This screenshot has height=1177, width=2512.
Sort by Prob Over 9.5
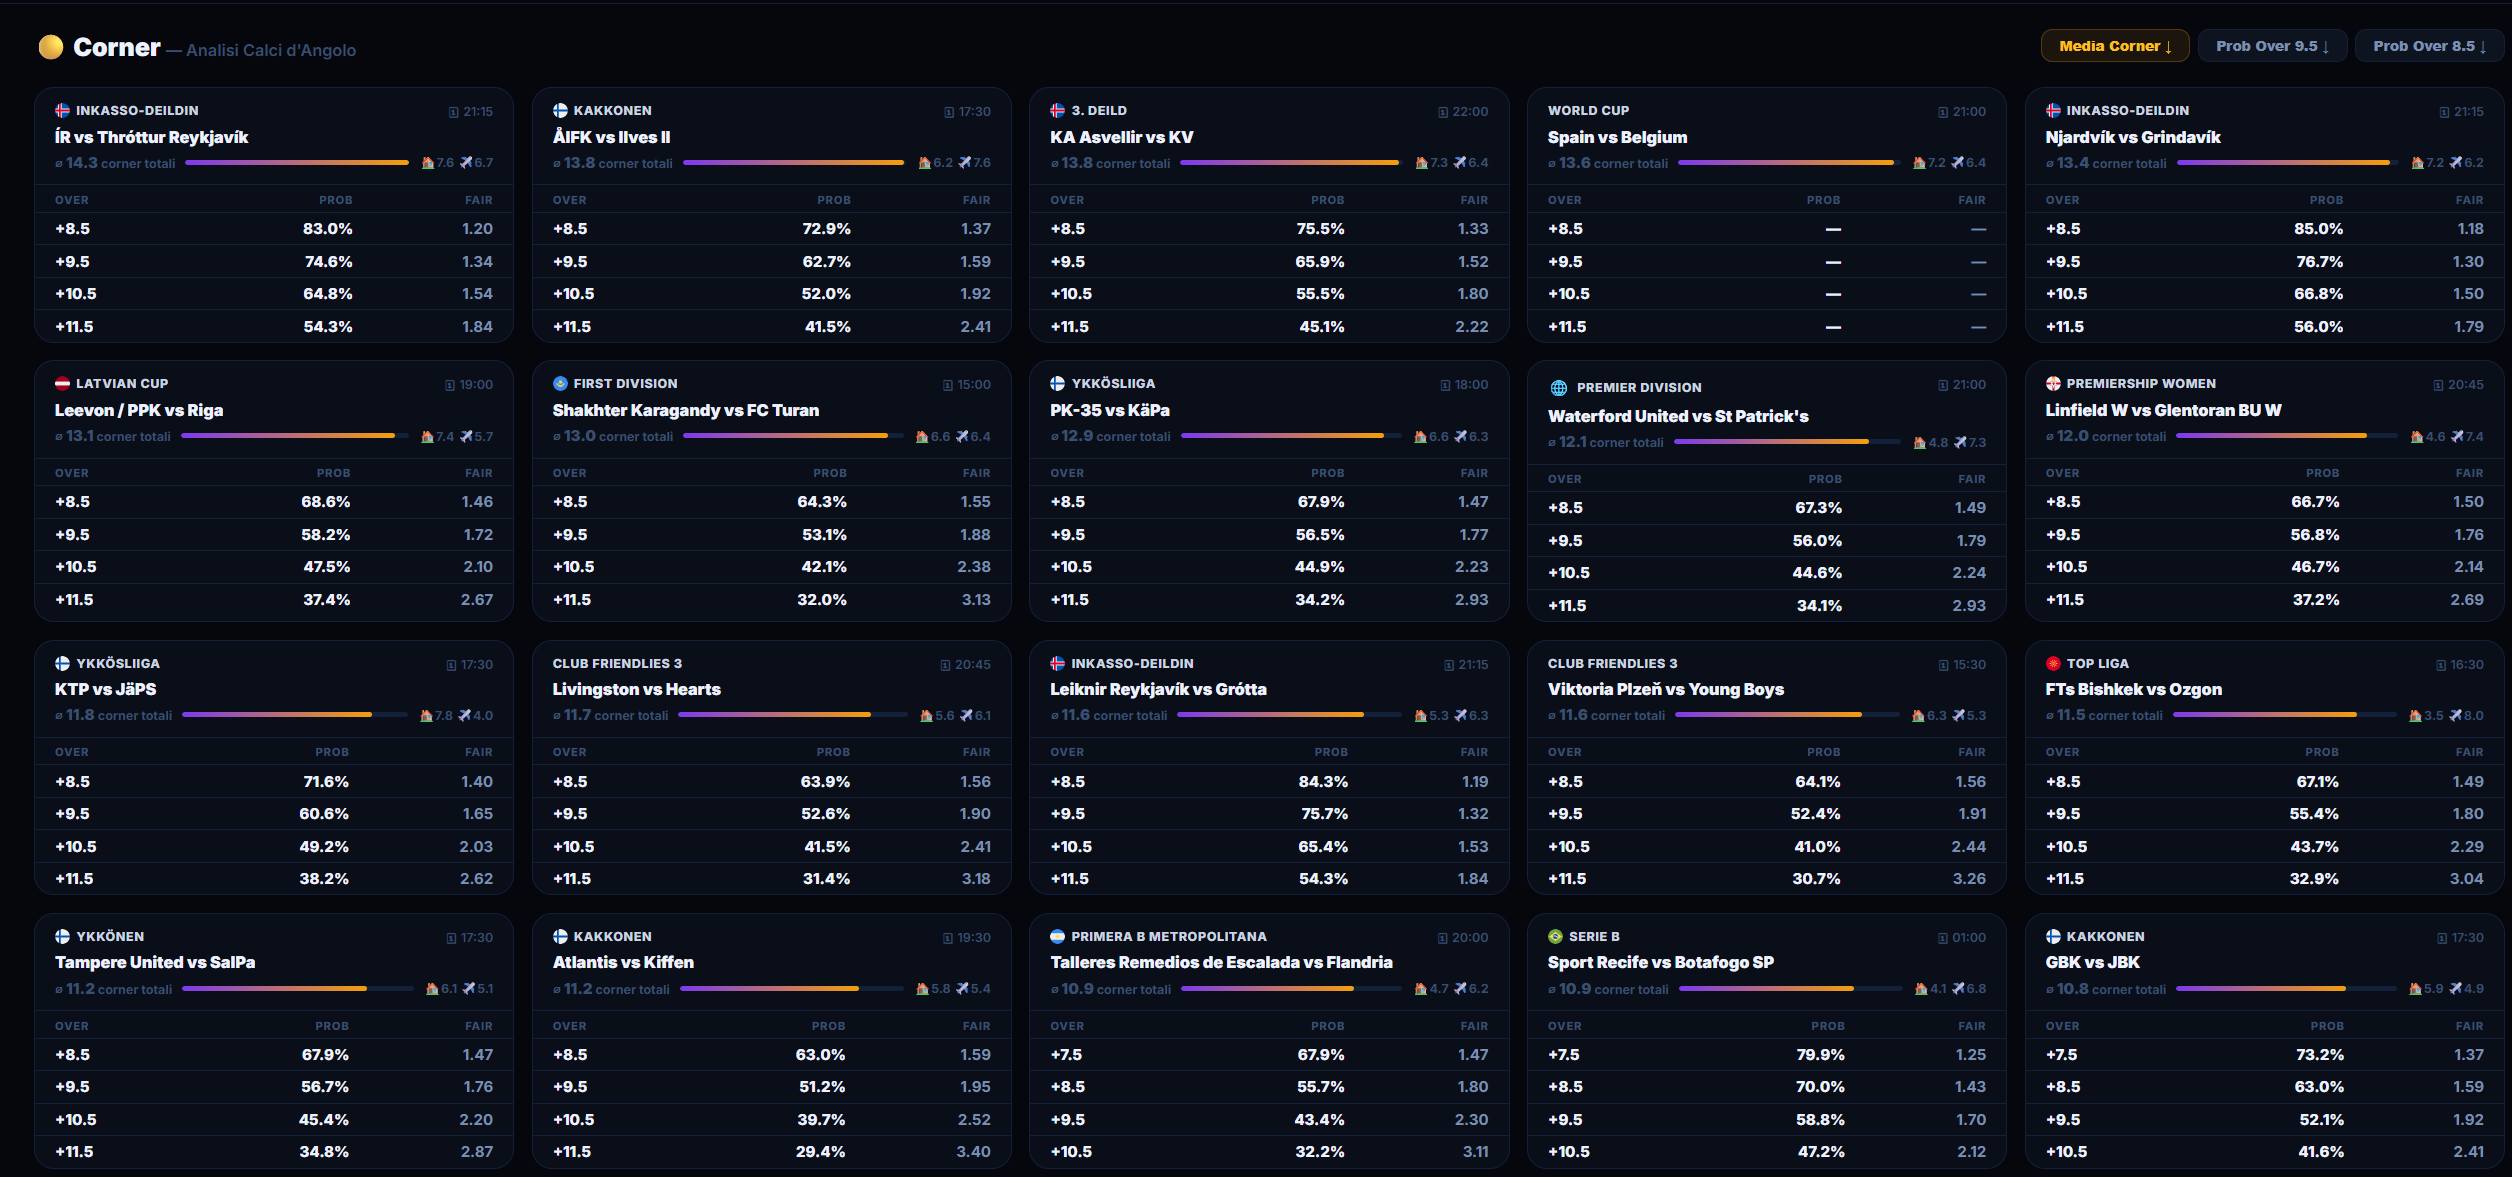coord(2272,46)
